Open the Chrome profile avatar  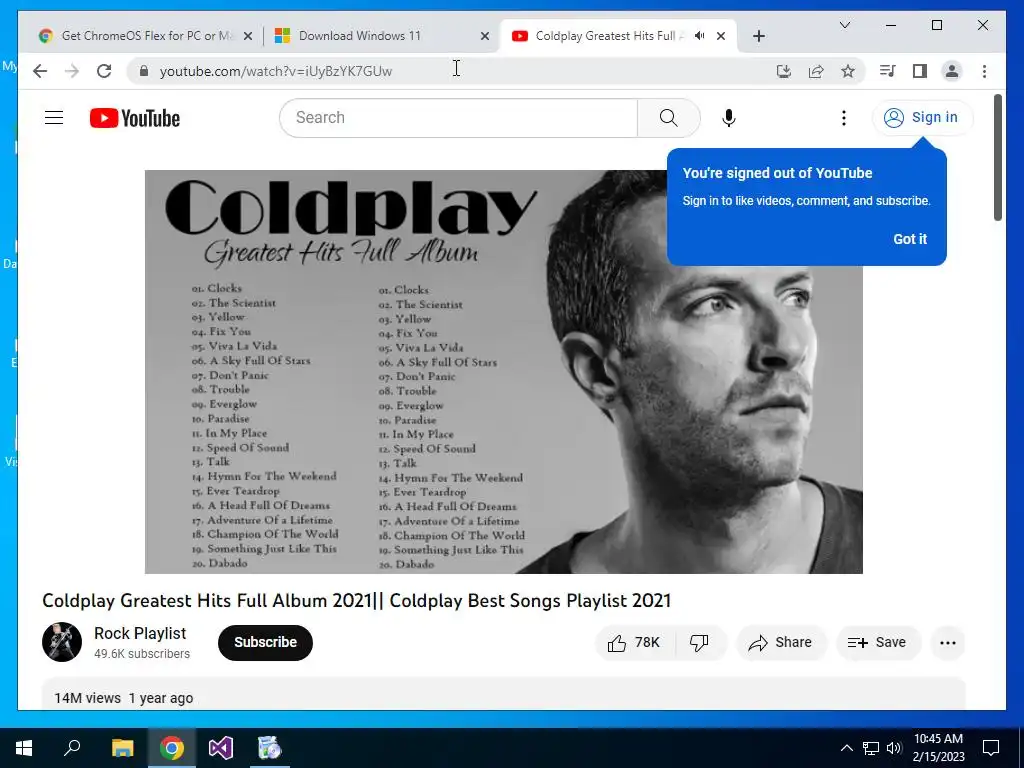[x=952, y=71]
